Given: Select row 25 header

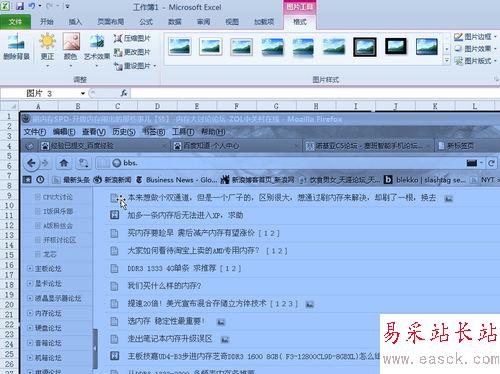Looking at the screenshot, I should coord(9,354).
